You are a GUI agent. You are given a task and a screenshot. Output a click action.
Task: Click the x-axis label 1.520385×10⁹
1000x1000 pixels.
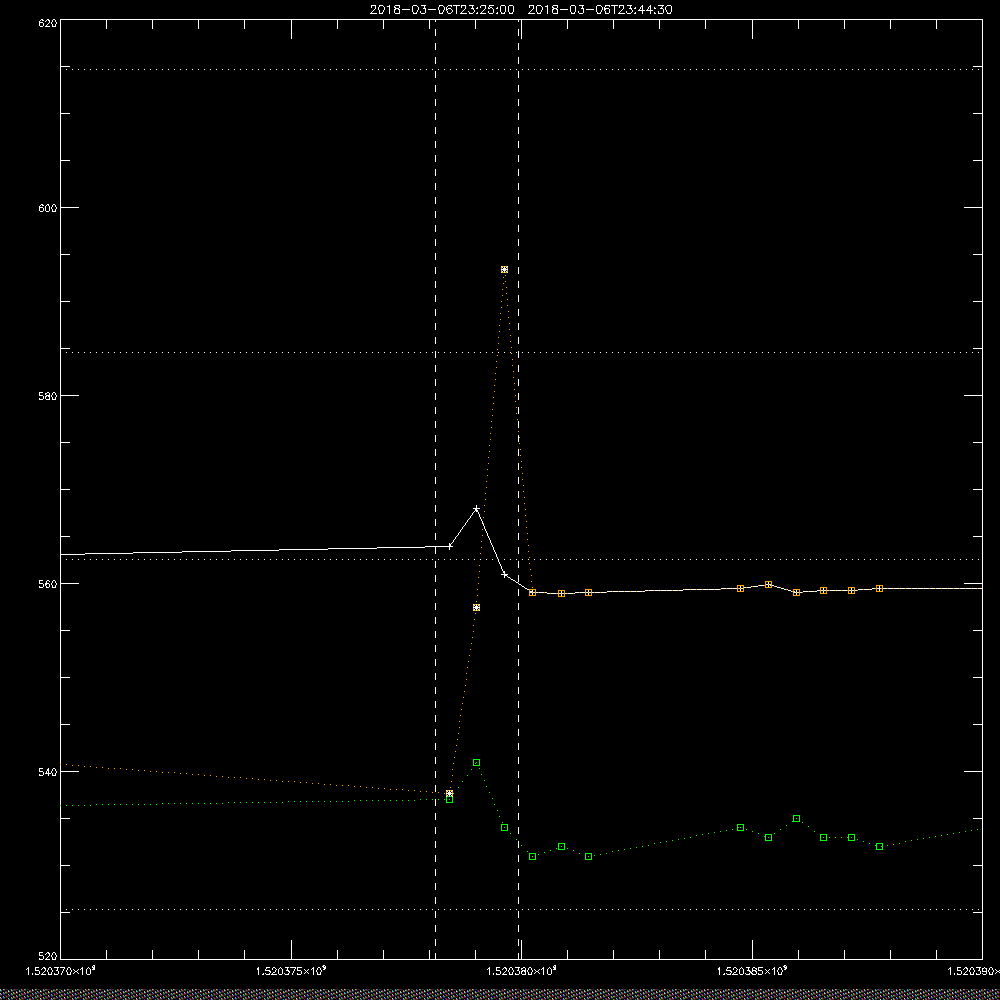coord(753,971)
